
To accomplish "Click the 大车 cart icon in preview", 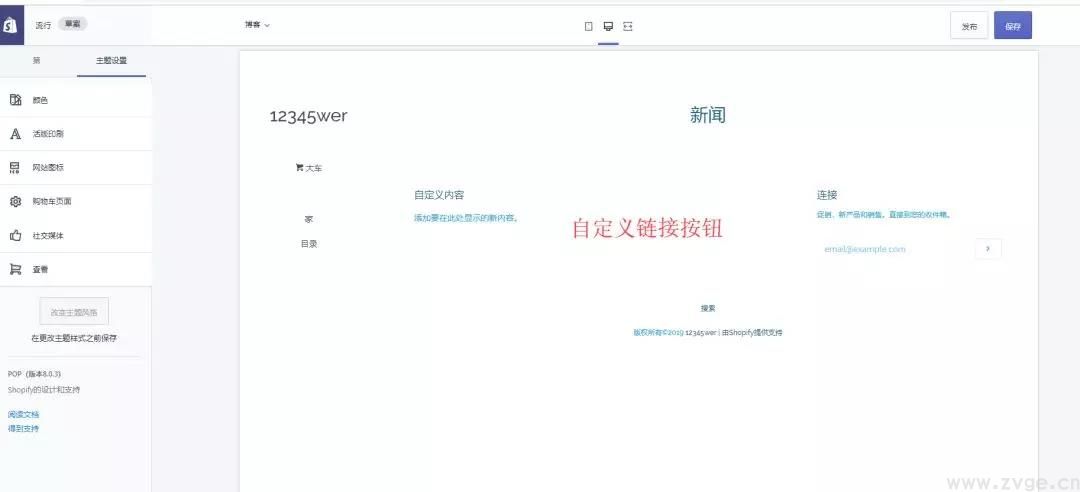I will (x=299, y=168).
